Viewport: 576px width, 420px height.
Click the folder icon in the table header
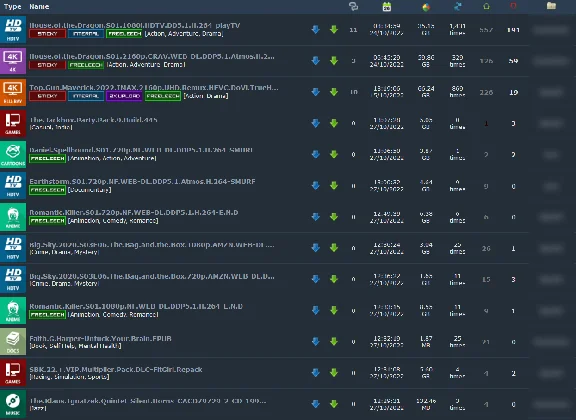tap(551, 6)
